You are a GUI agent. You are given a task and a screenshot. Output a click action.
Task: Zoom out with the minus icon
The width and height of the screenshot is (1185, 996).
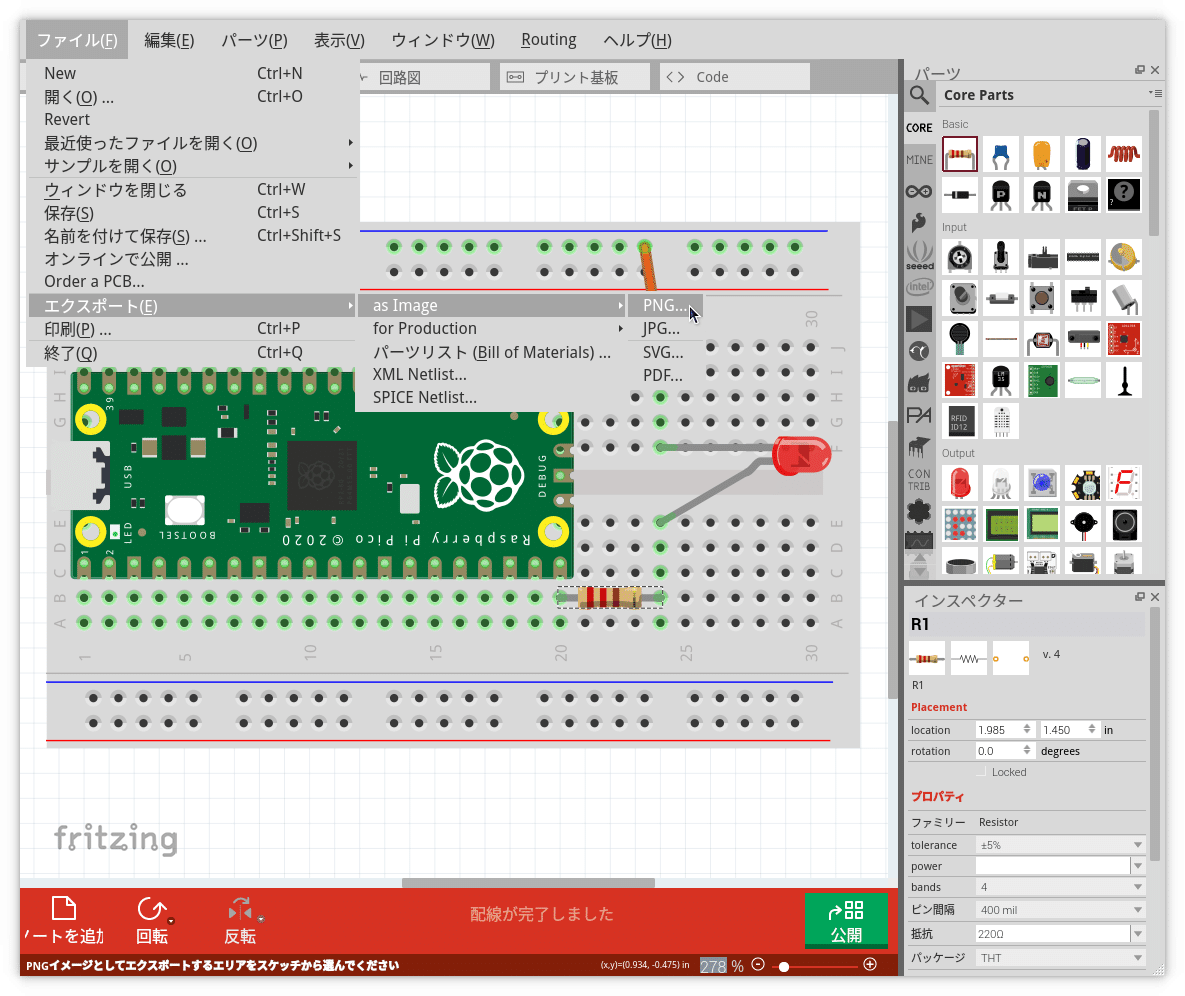758,964
